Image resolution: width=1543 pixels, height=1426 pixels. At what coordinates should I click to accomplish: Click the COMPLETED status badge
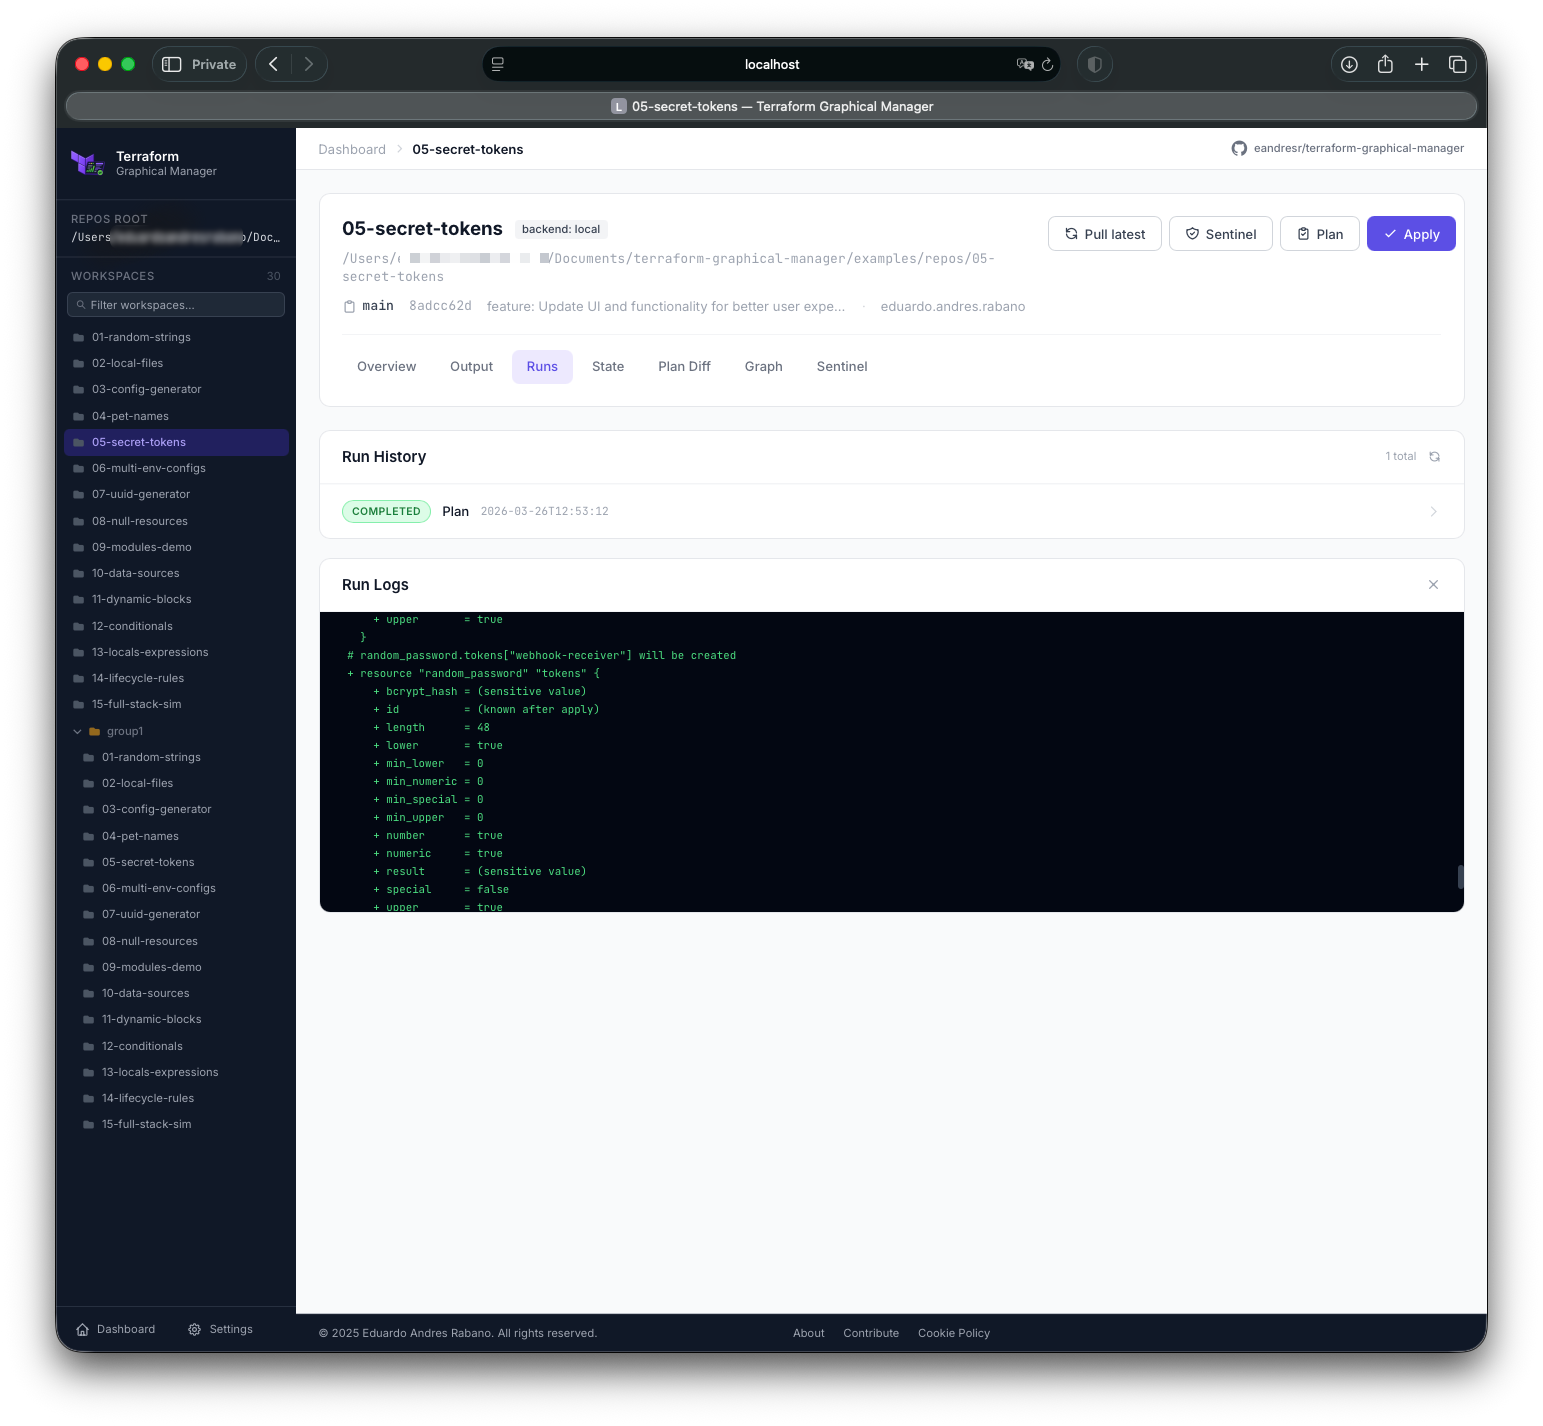tap(386, 512)
